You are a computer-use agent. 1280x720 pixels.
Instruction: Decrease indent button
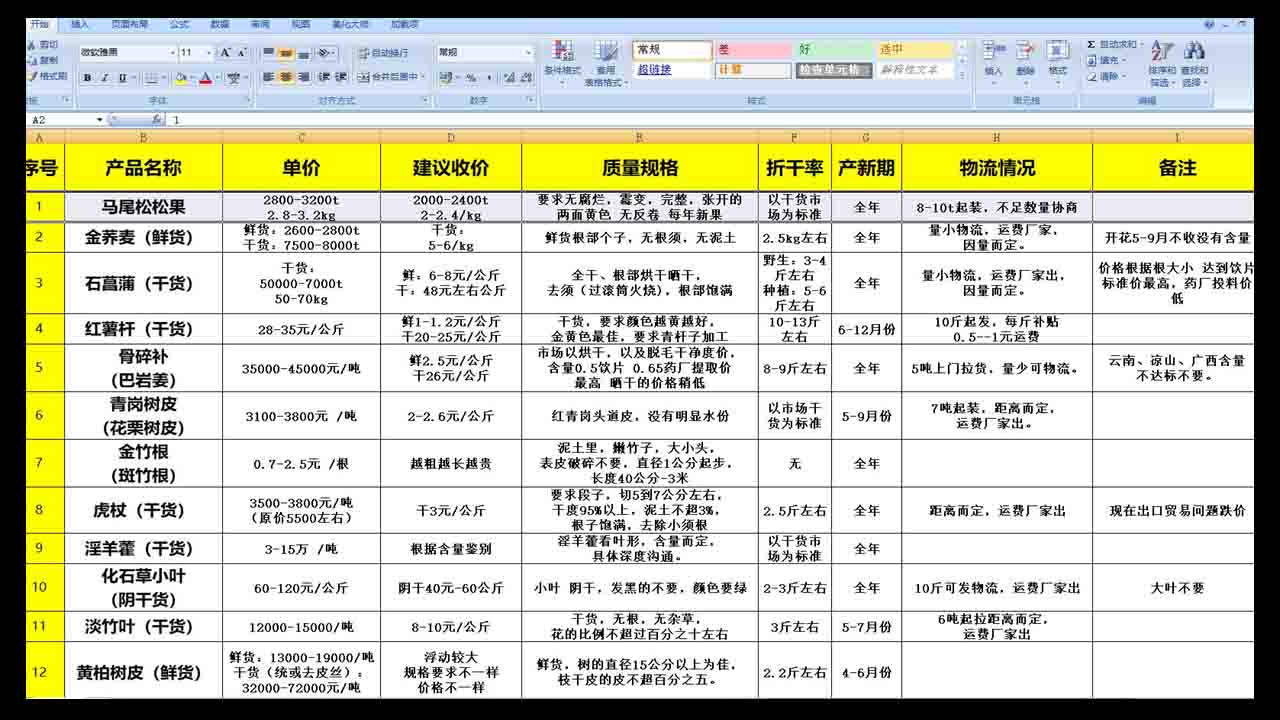click(325, 77)
